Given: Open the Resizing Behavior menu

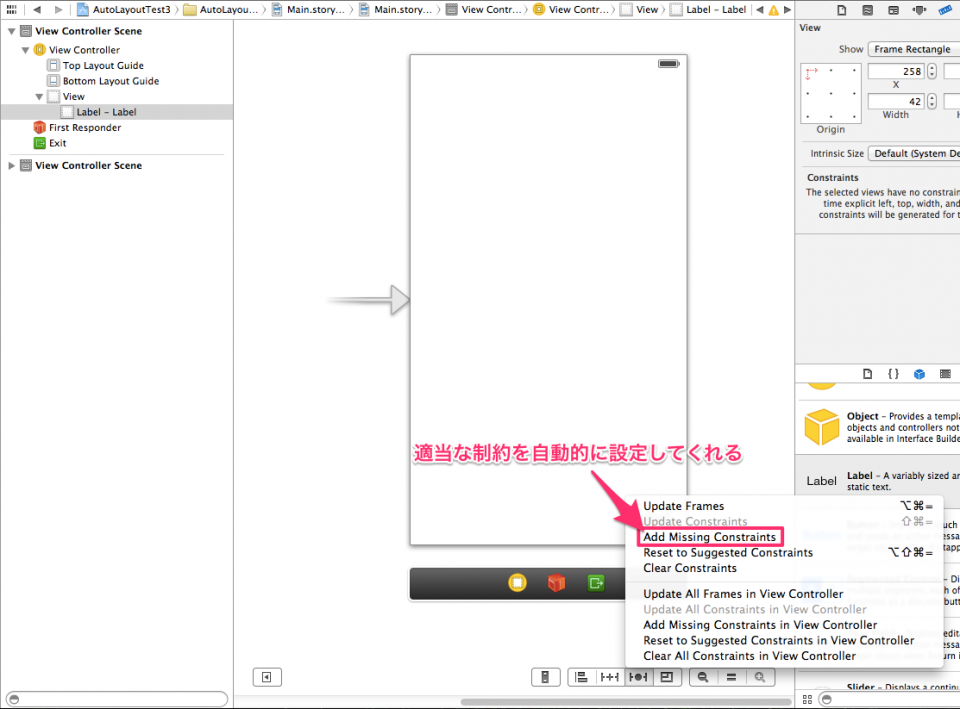Looking at the screenshot, I should (x=667, y=677).
